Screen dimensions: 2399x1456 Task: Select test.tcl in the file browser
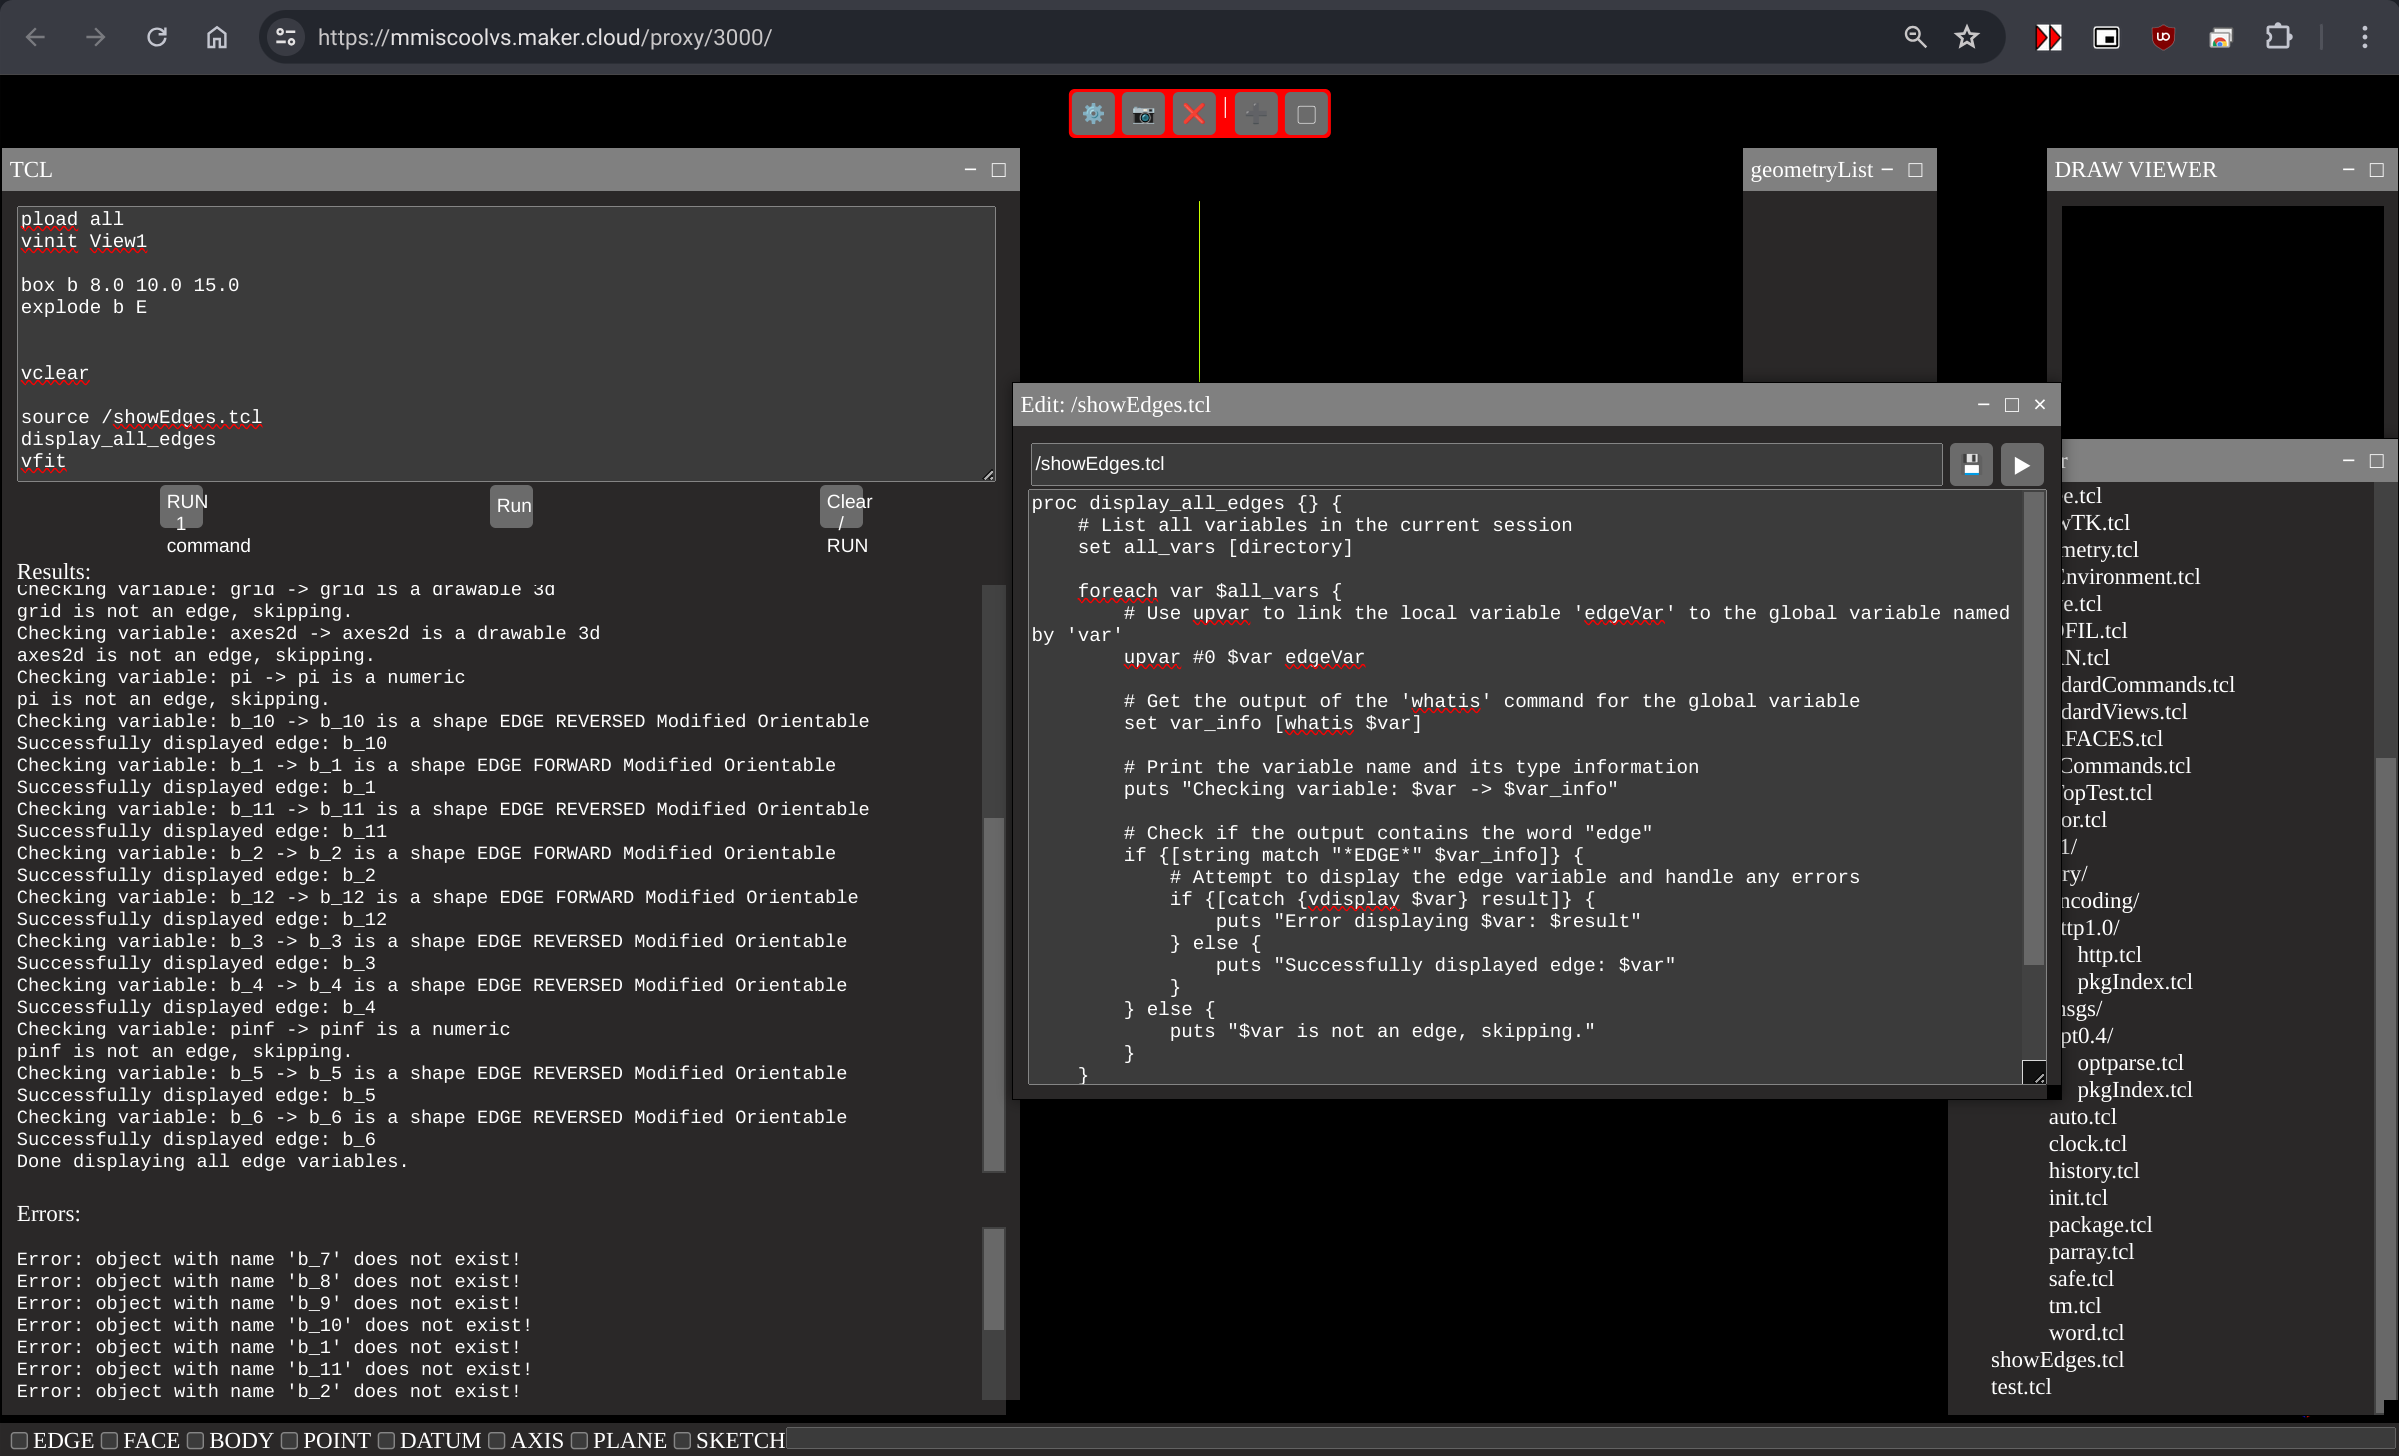(2020, 1387)
